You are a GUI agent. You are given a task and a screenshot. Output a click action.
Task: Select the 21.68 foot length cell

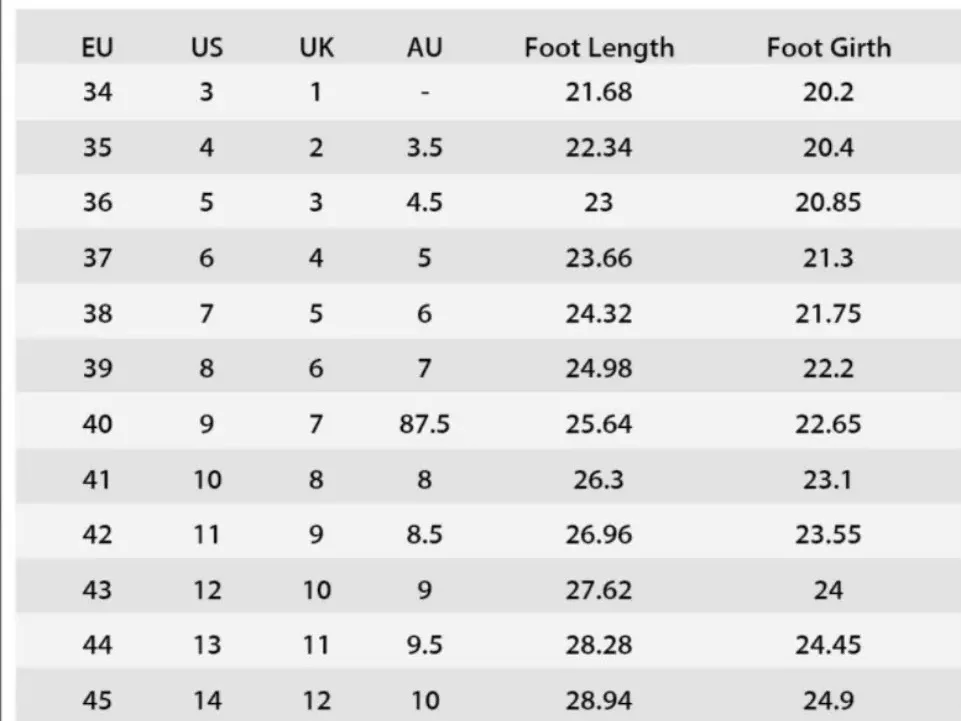[598, 93]
